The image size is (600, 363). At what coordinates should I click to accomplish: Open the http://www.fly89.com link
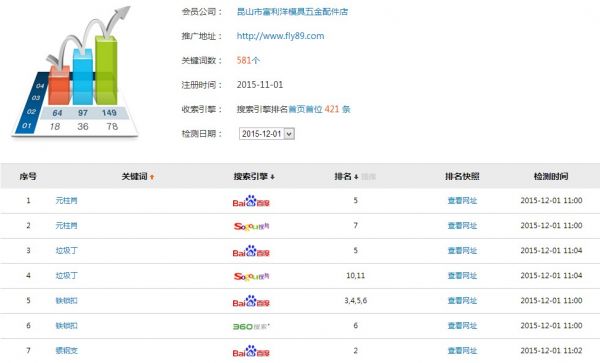(x=280, y=36)
